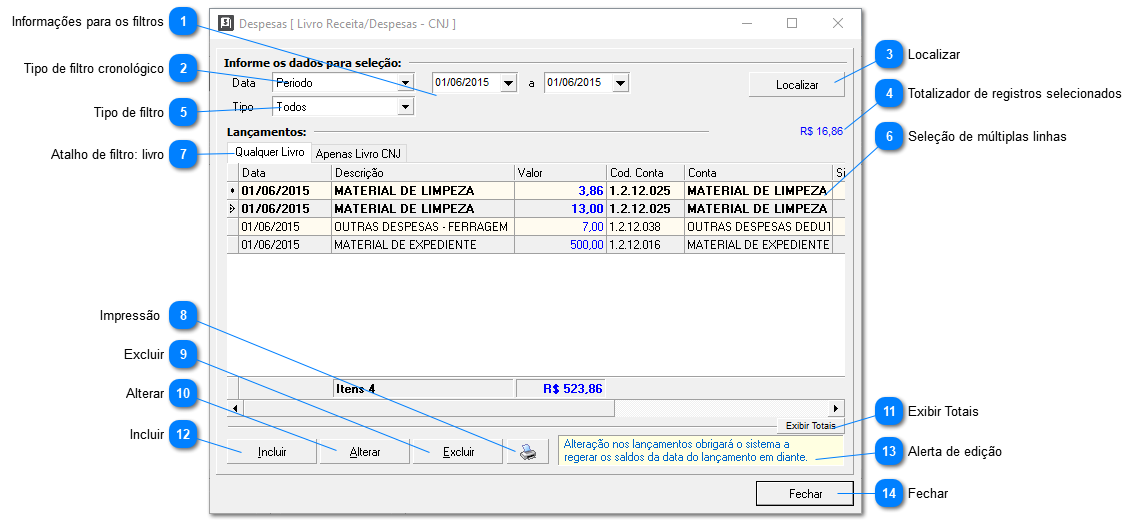Screen dimensions: 1138x523
Task: Click the selected total R$ 16,86
Action: [822, 131]
